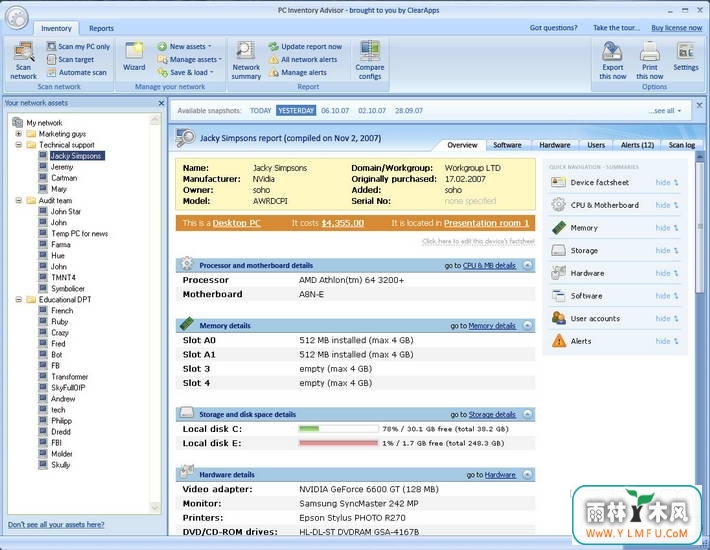This screenshot has height=550, width=710.
Task: Click Local disk E usage bar
Action: (x=338, y=443)
